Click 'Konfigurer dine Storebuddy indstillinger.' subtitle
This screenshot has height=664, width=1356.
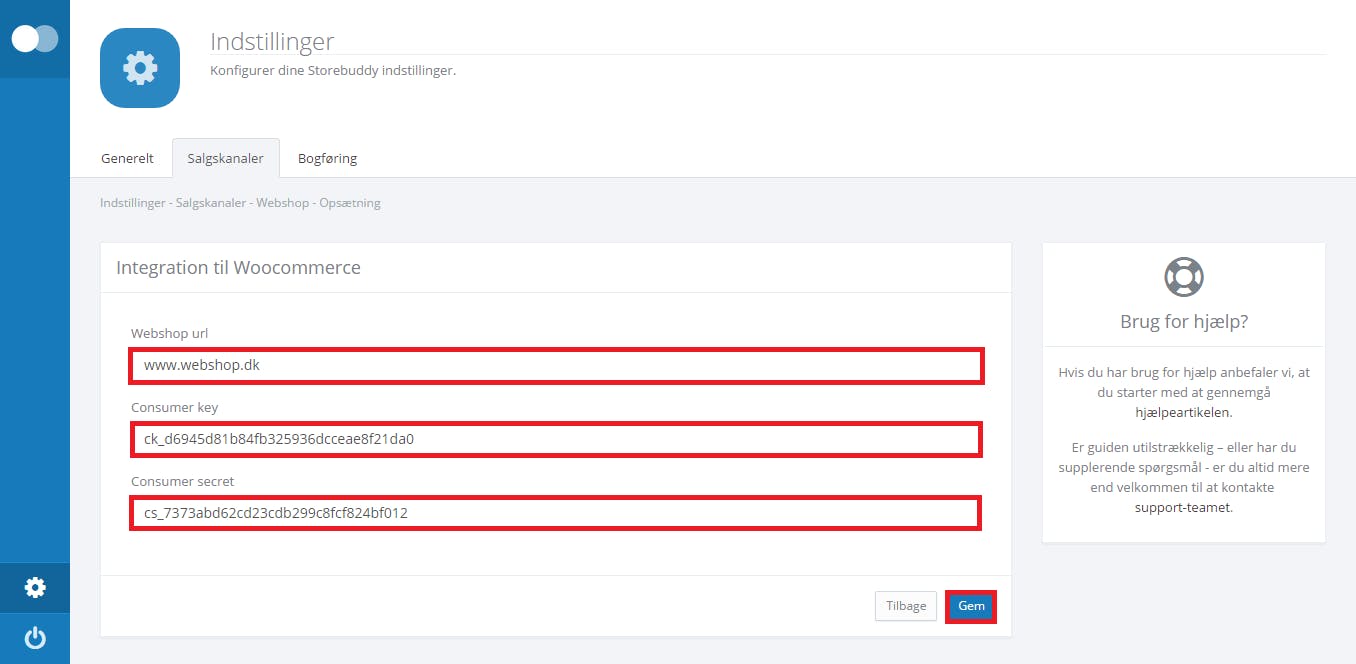pyautogui.click(x=333, y=71)
